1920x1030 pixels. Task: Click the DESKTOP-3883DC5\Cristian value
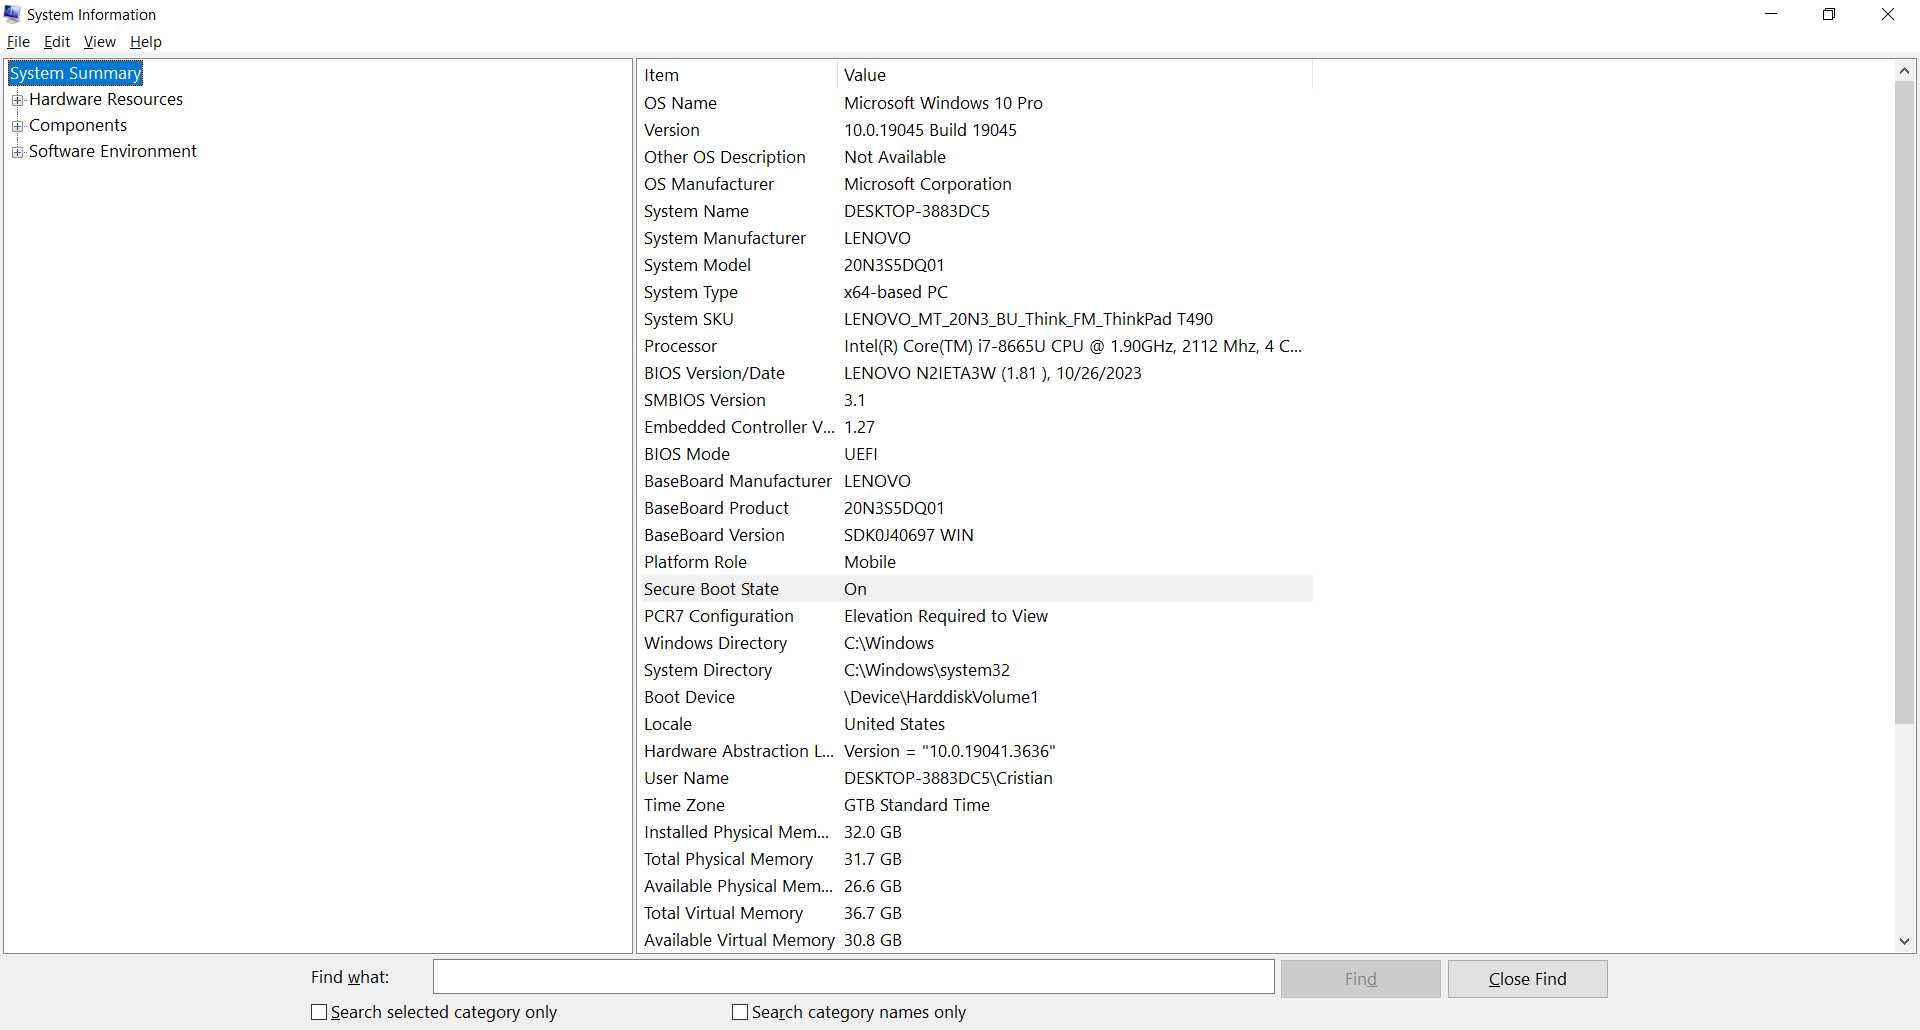click(x=948, y=778)
